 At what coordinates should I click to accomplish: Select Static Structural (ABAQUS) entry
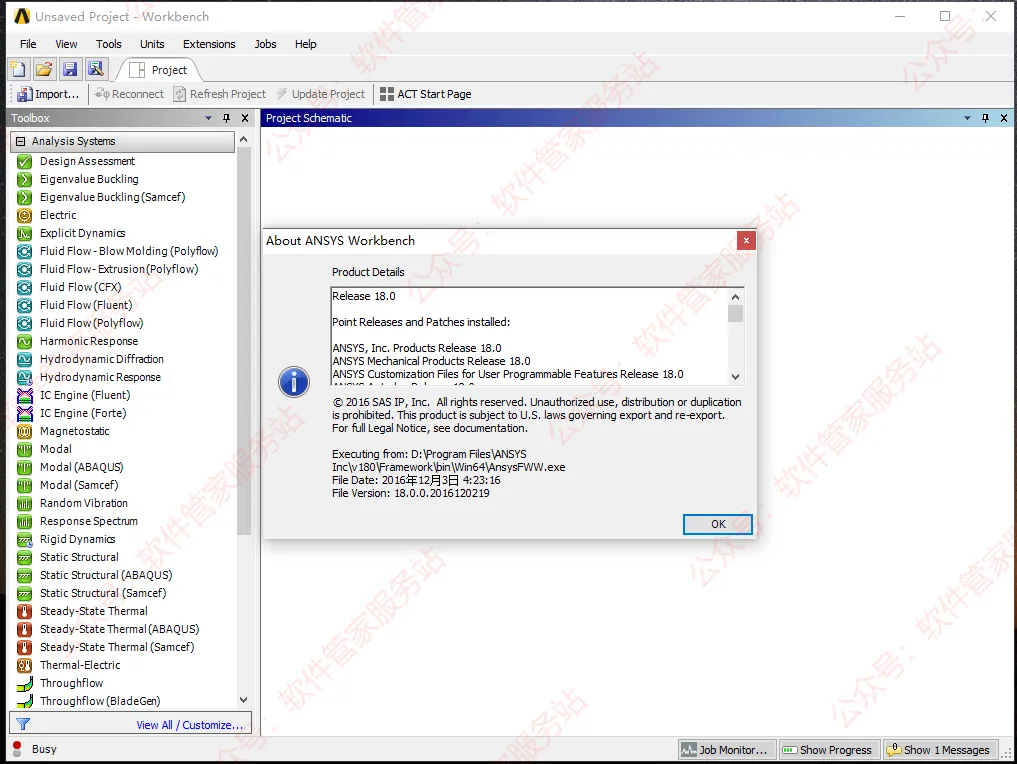[106, 575]
